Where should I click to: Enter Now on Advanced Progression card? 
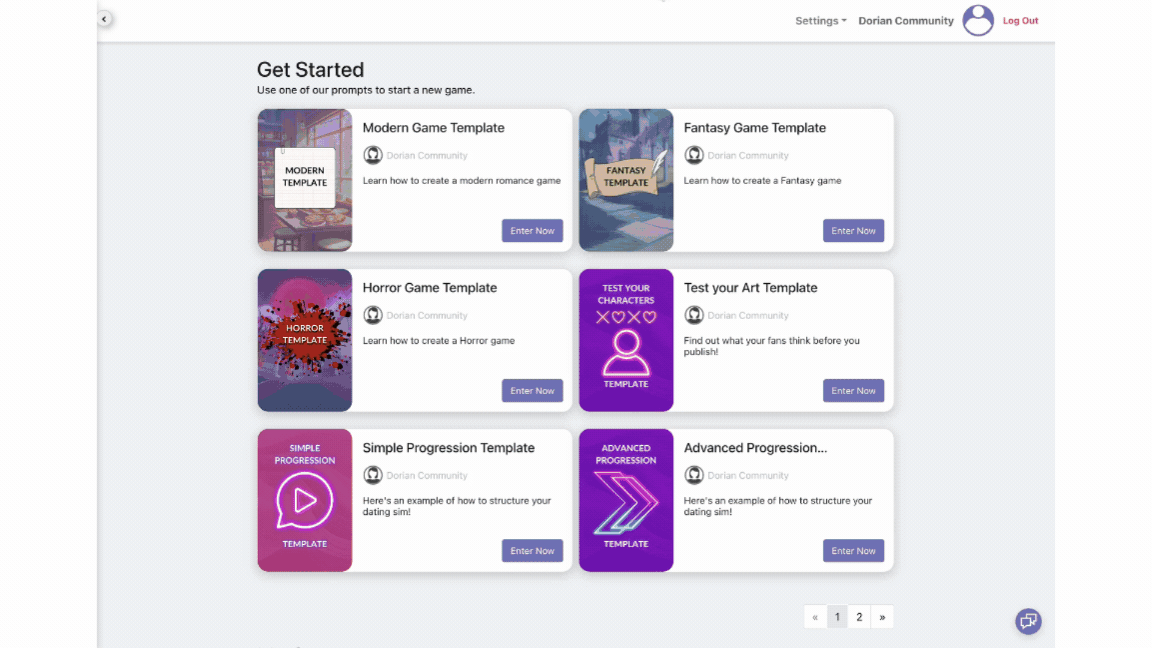click(x=853, y=551)
